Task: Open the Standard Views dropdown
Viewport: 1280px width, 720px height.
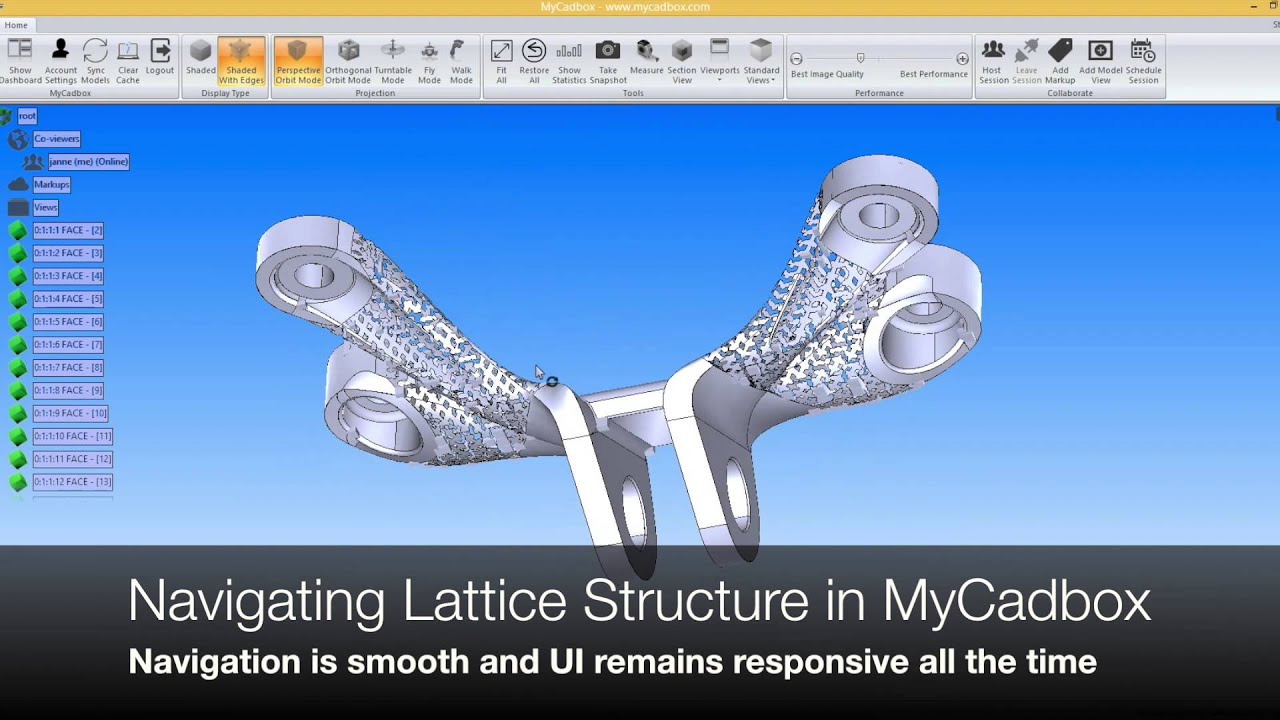Action: pyautogui.click(x=761, y=61)
